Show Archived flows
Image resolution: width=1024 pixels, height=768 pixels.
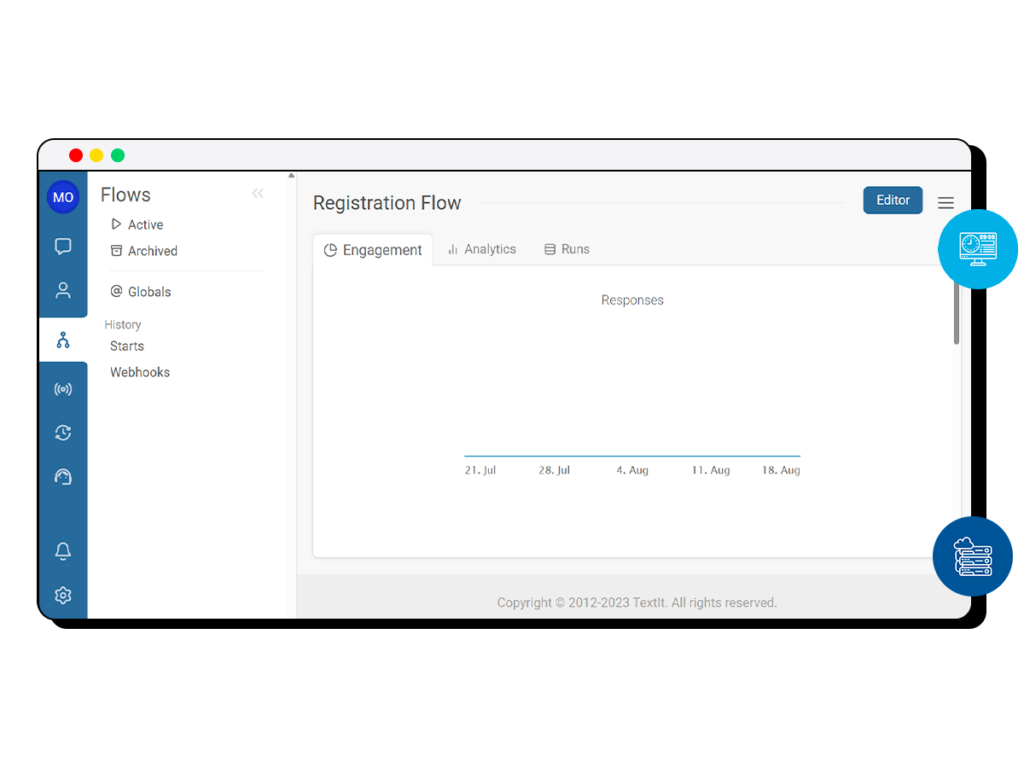click(144, 251)
